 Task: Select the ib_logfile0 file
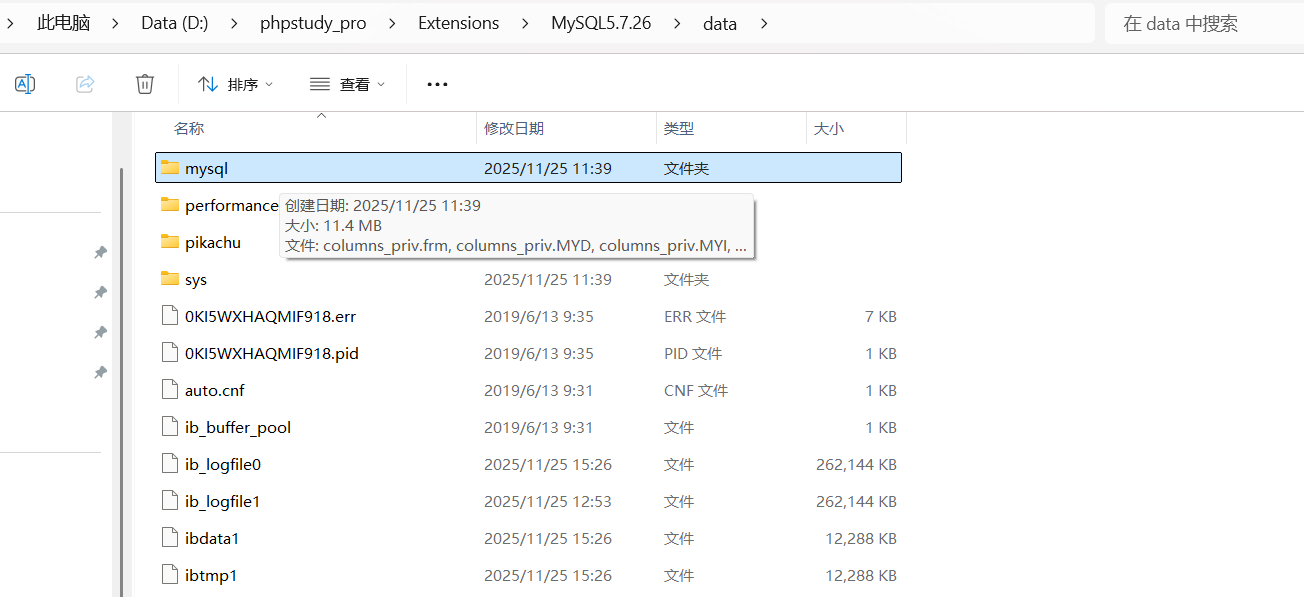(x=222, y=464)
